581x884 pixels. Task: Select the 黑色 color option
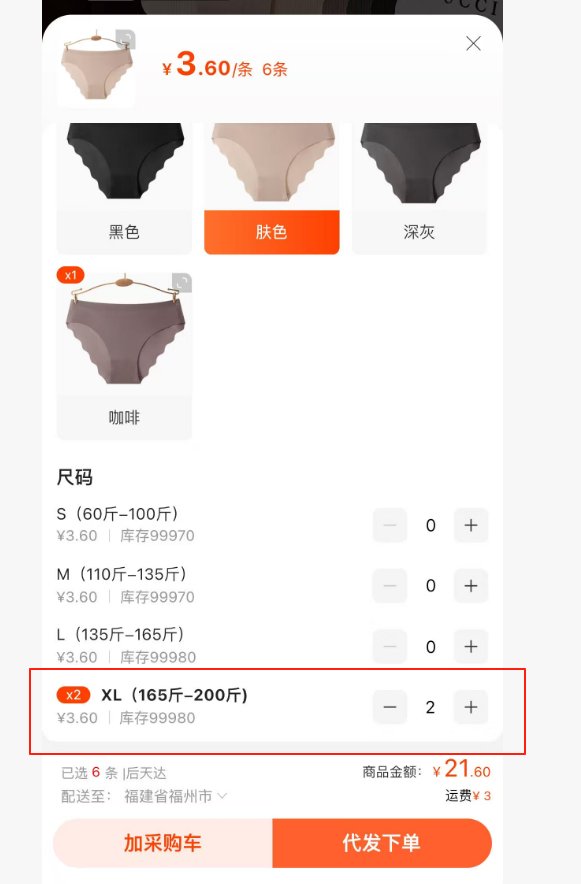click(124, 188)
